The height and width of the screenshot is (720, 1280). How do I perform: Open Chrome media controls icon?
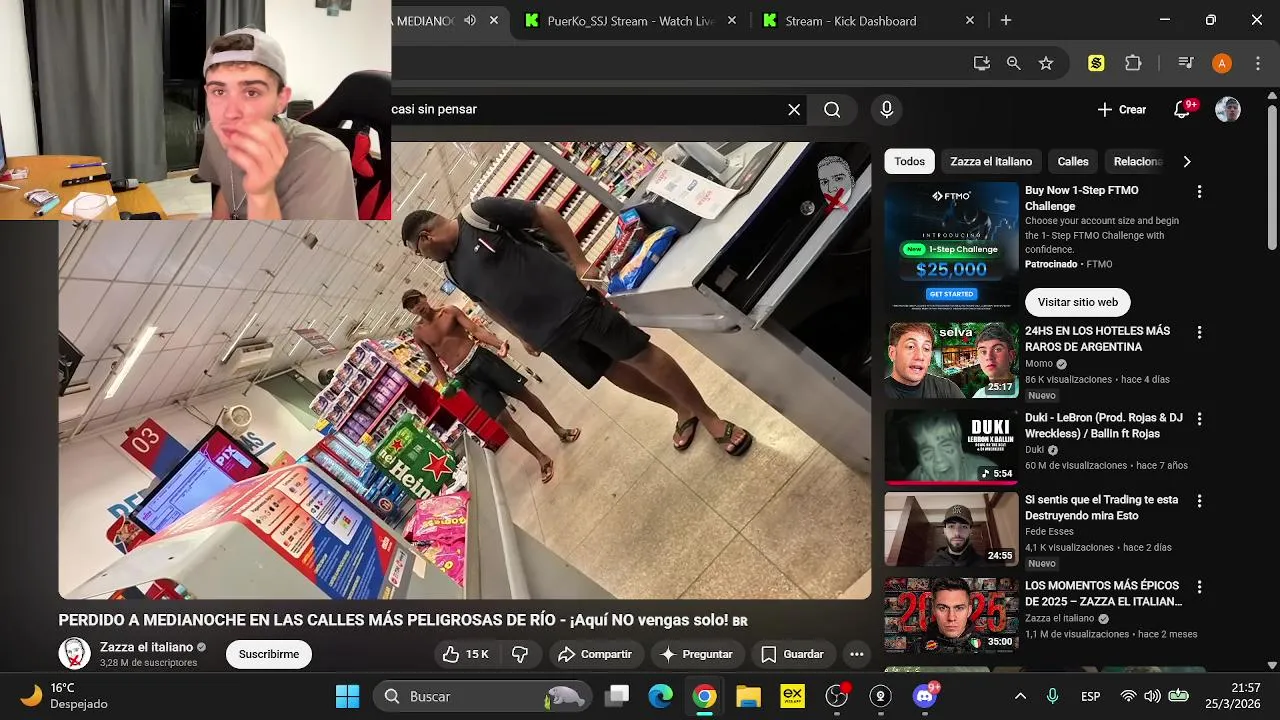pos(1186,63)
